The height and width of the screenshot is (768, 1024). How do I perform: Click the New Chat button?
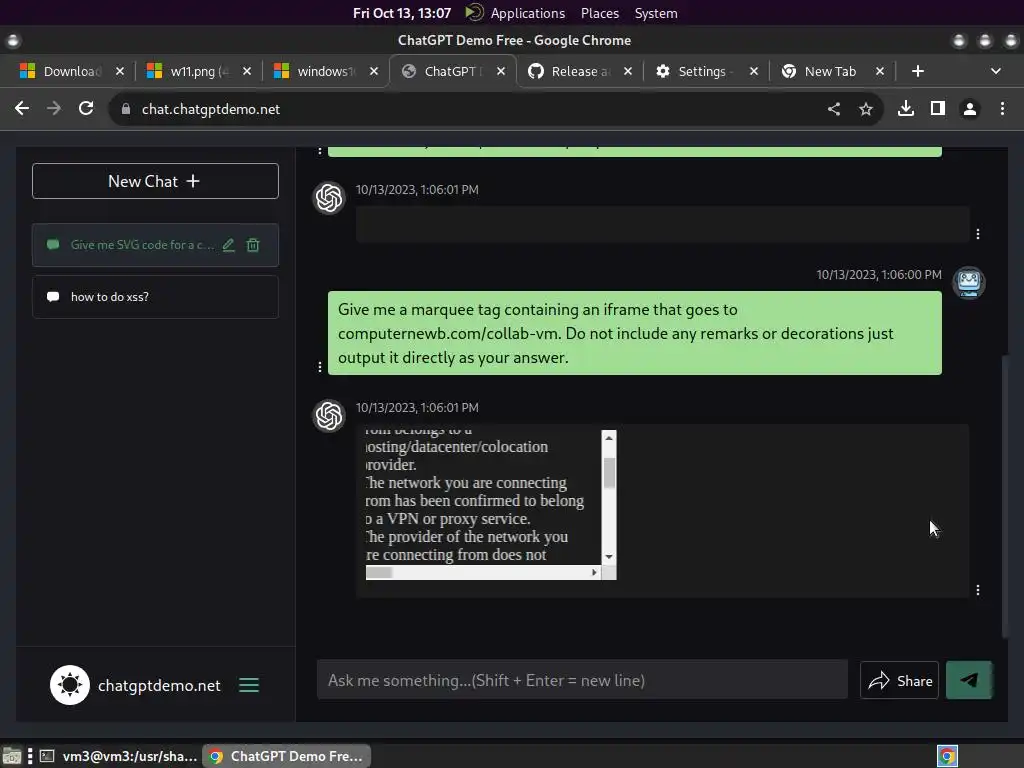(155, 181)
